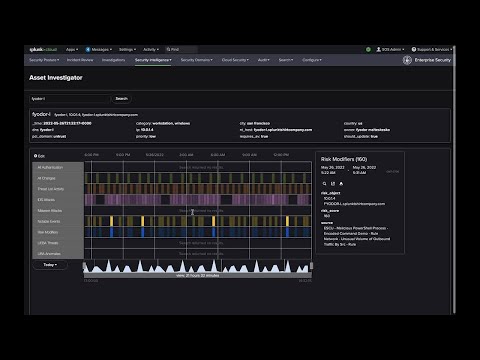Click the Asset Investigator page title
Image resolution: width=480 pixels, height=360 pixels.
pos(56,78)
